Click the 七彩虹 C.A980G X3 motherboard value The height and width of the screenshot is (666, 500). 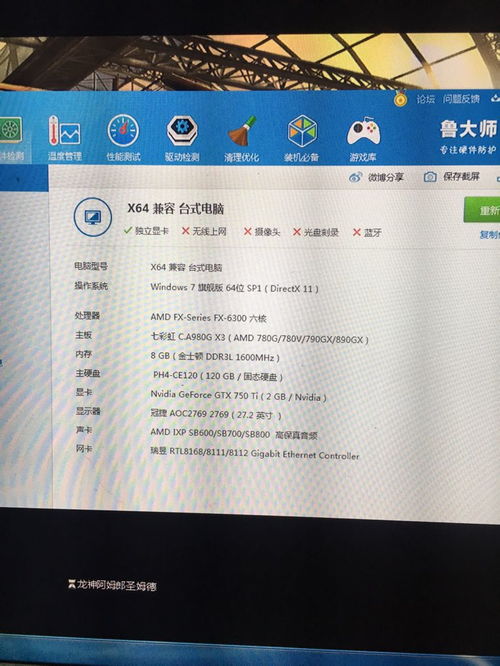tap(259, 339)
